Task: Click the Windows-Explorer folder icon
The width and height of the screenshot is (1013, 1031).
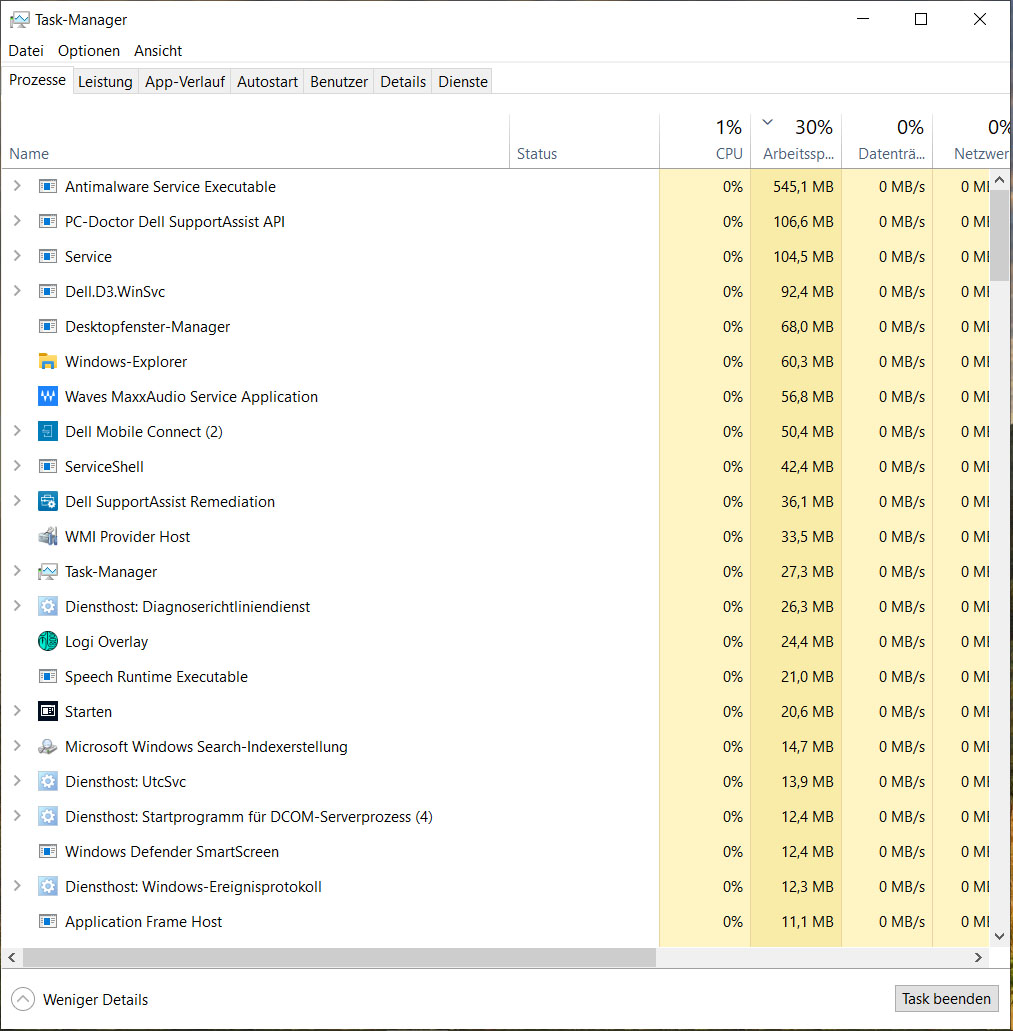Action: click(x=47, y=362)
